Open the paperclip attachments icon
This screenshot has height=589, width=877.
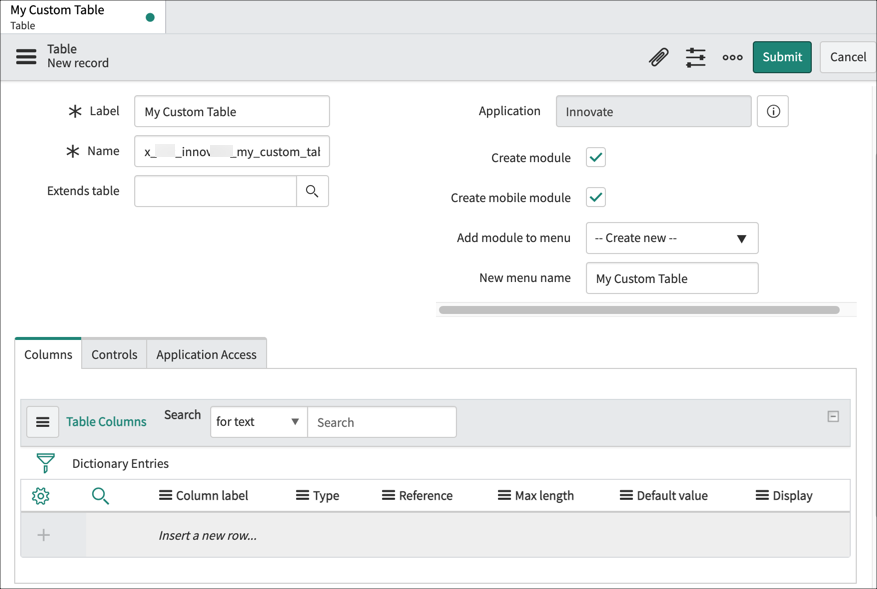pos(658,57)
